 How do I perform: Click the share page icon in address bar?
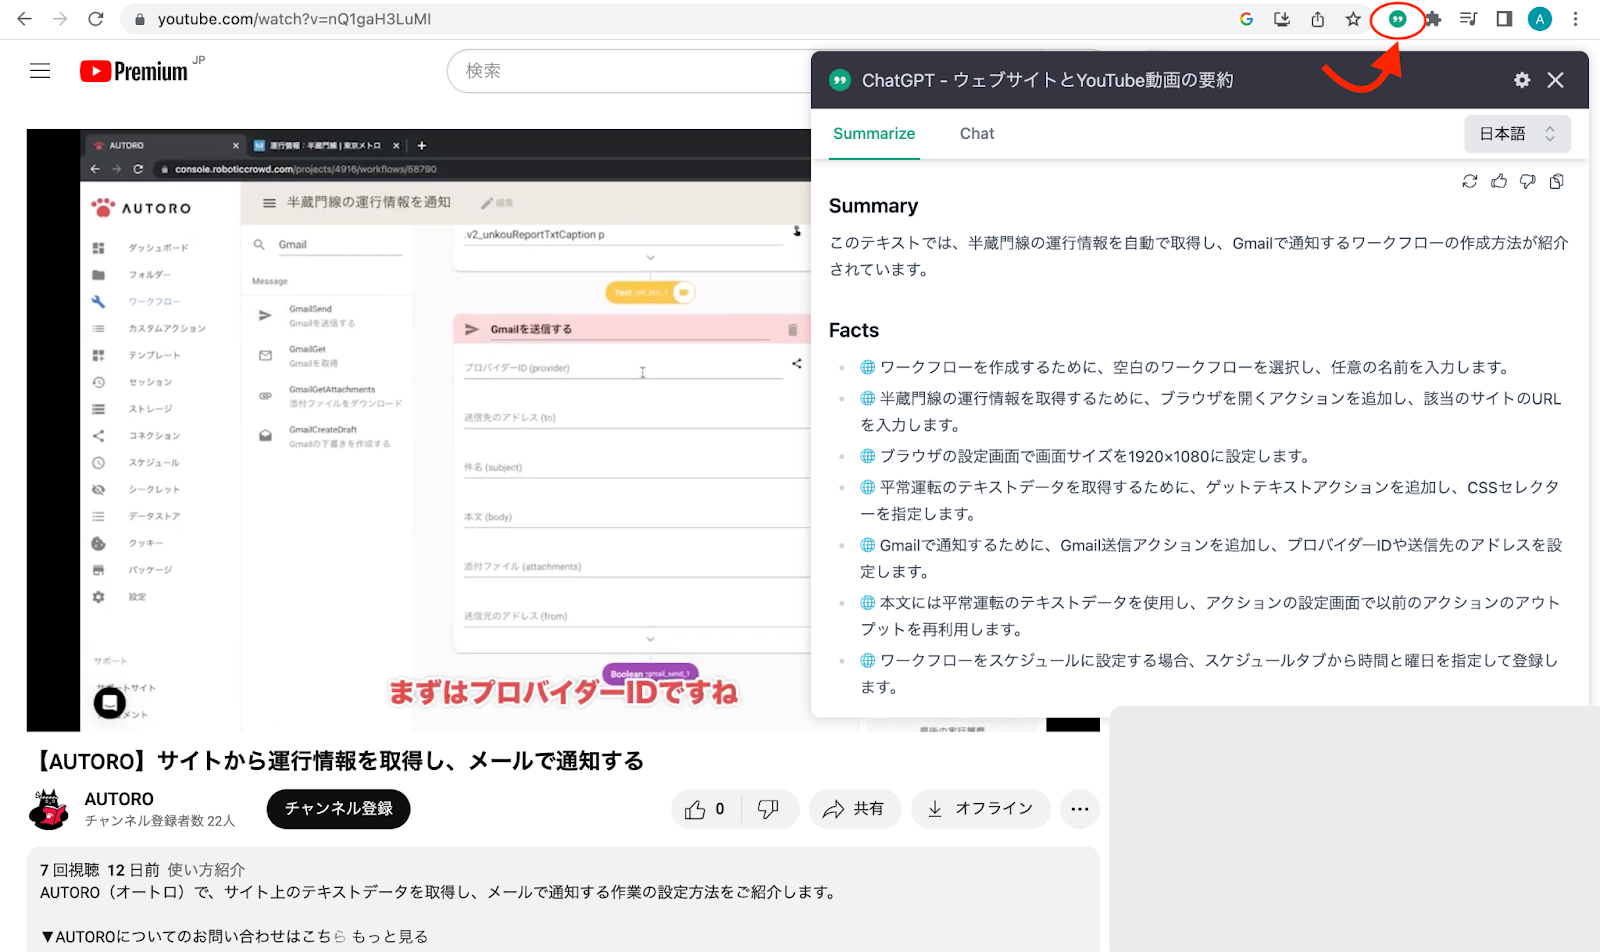coord(1318,19)
